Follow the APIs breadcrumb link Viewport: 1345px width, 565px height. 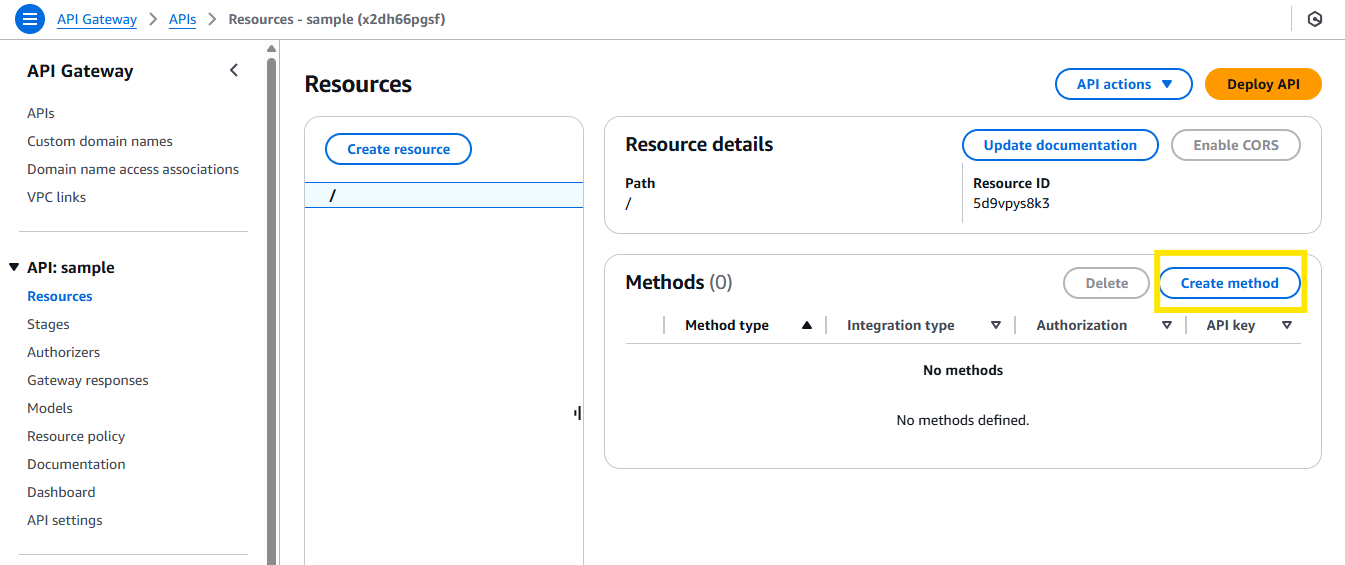[x=182, y=19]
